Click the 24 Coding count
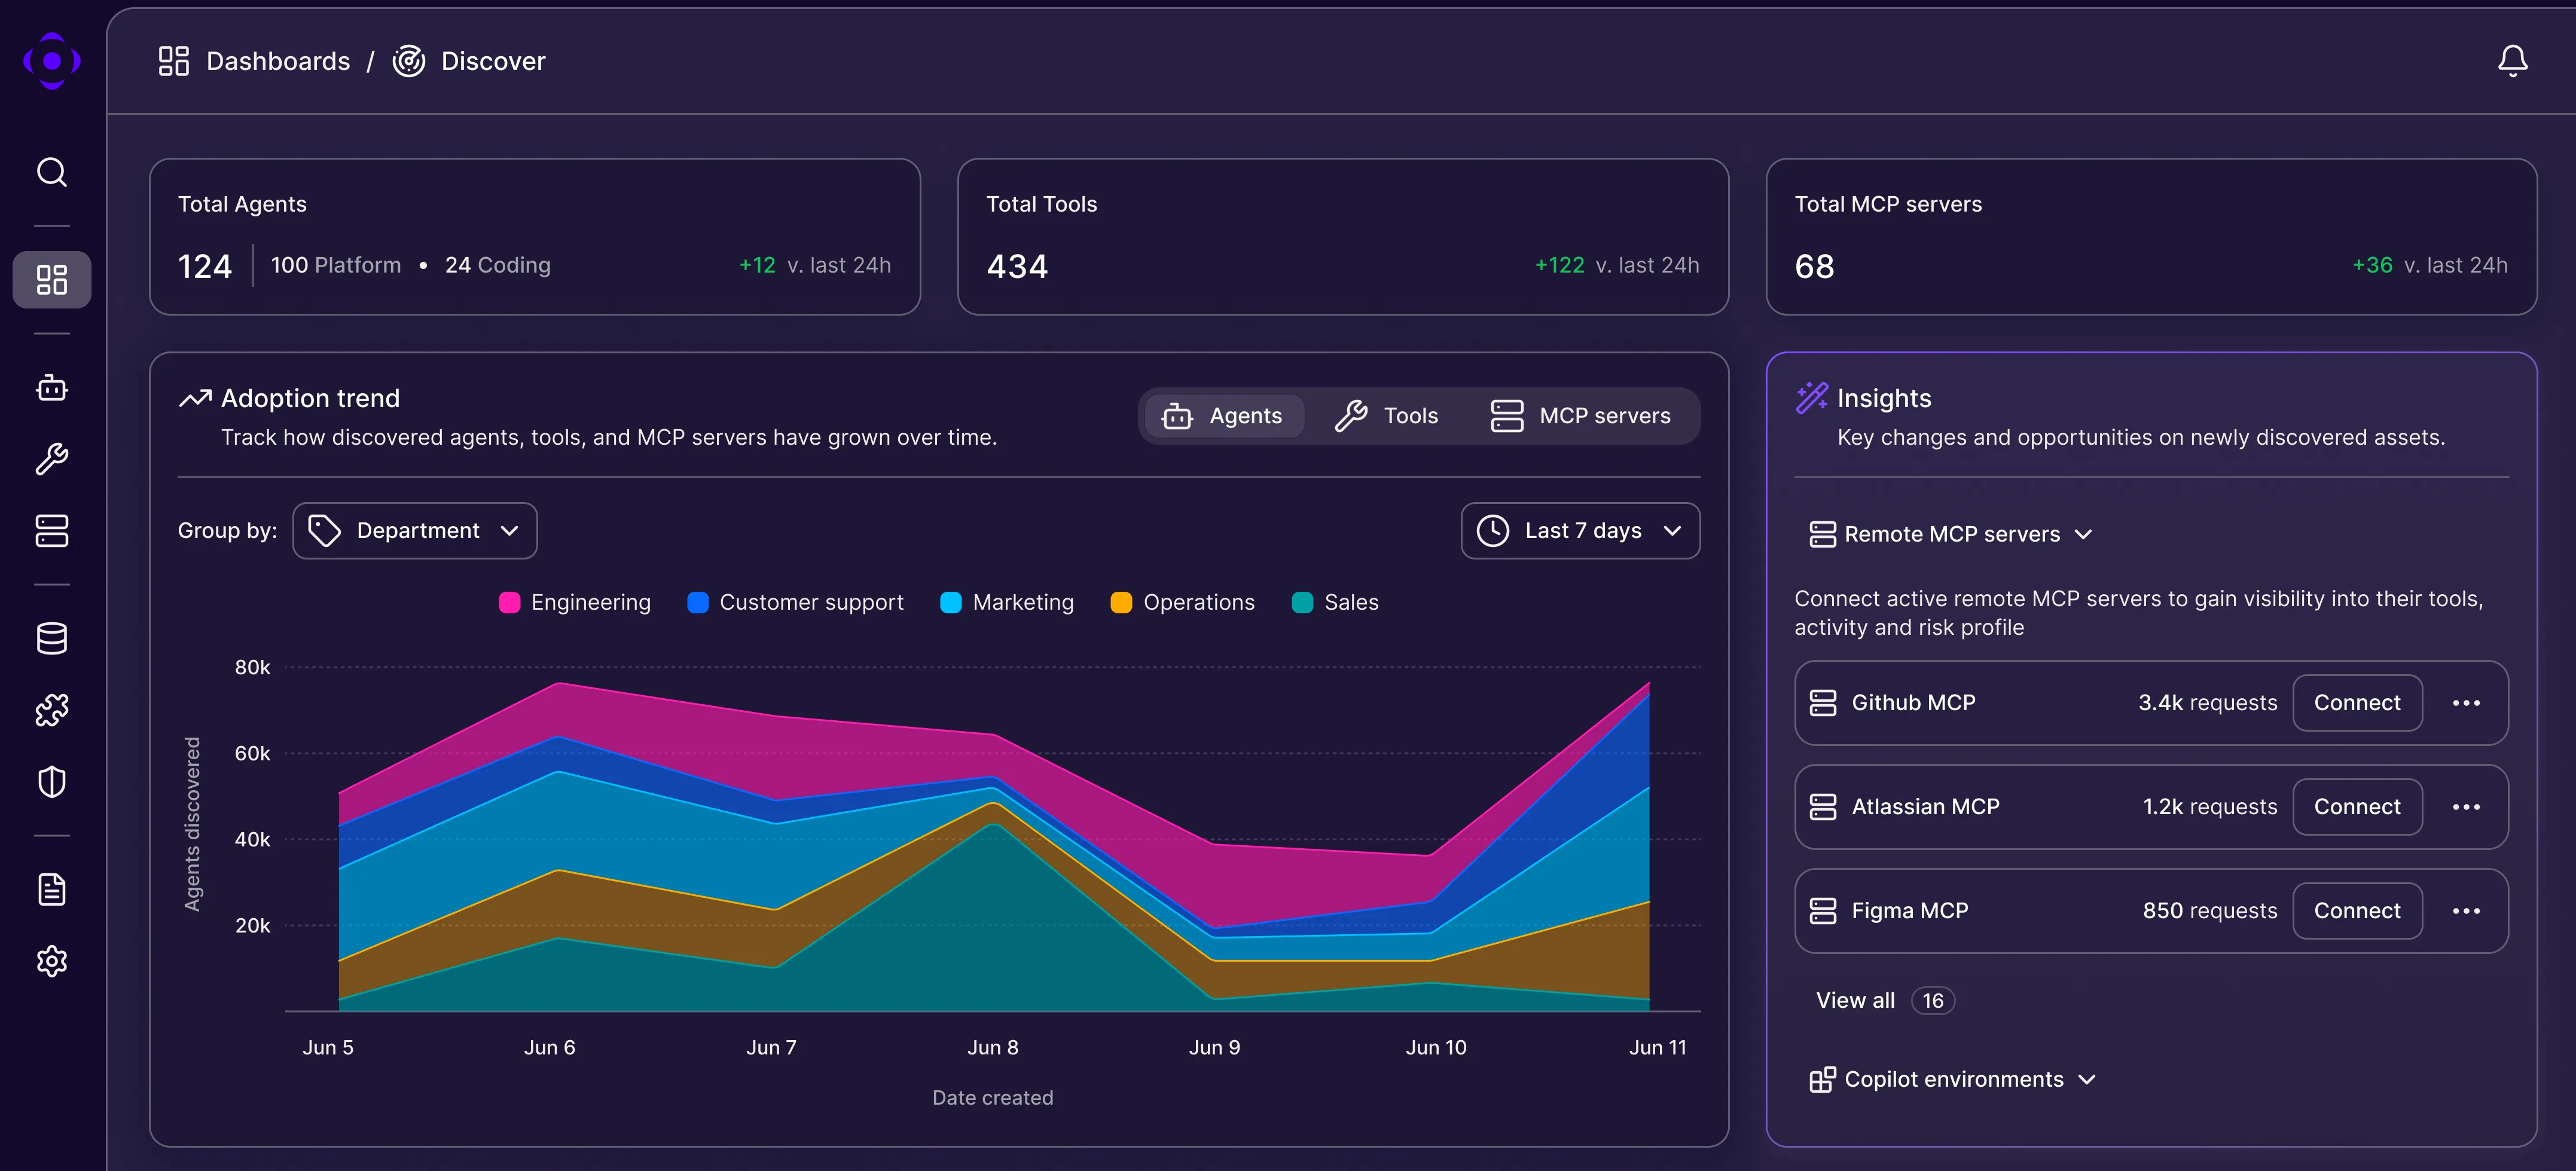This screenshot has height=1171, width=2576. click(498, 265)
